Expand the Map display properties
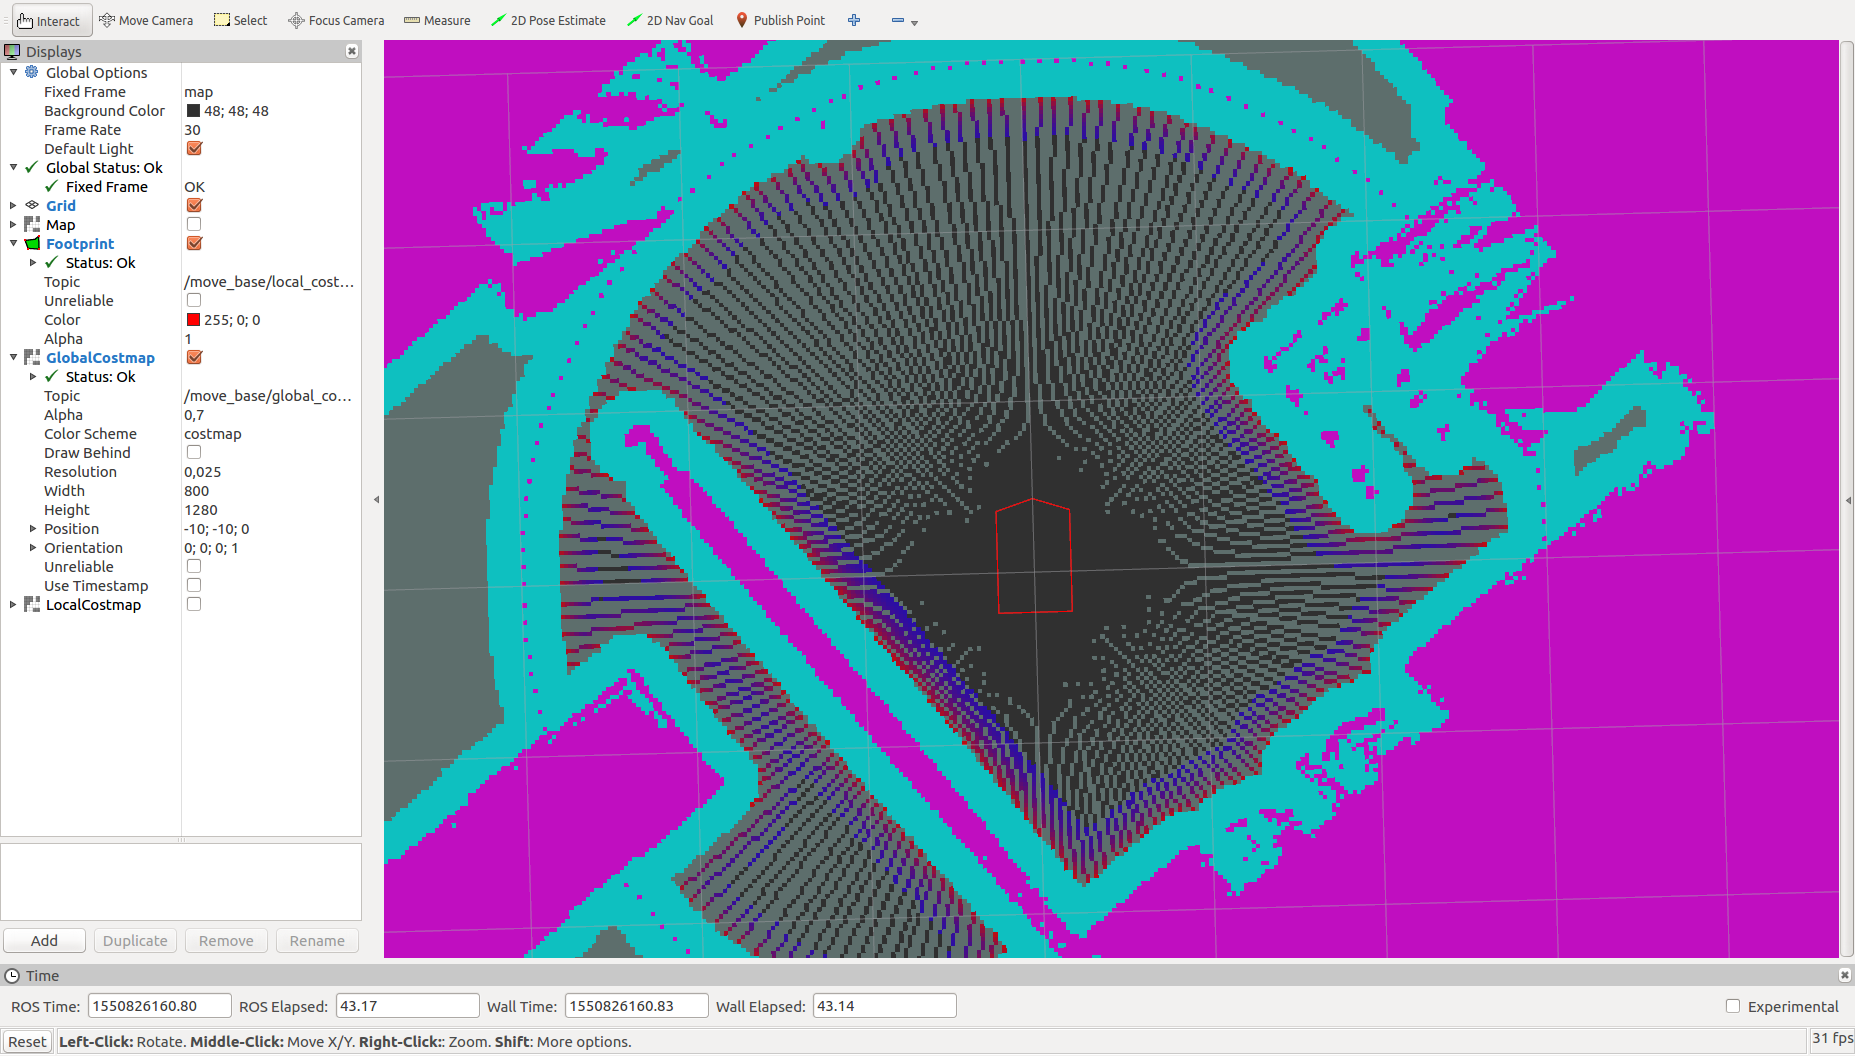 (13, 224)
